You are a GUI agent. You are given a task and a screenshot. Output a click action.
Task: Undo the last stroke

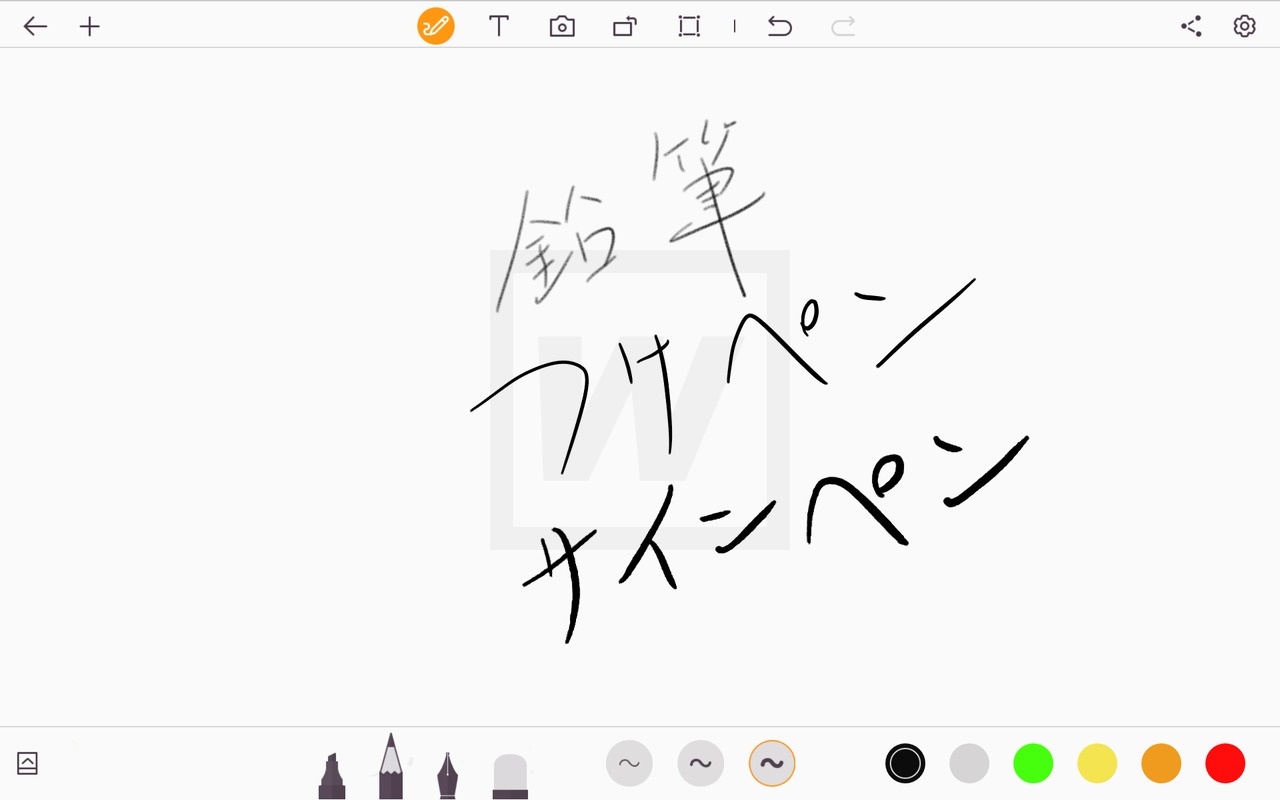pos(780,27)
